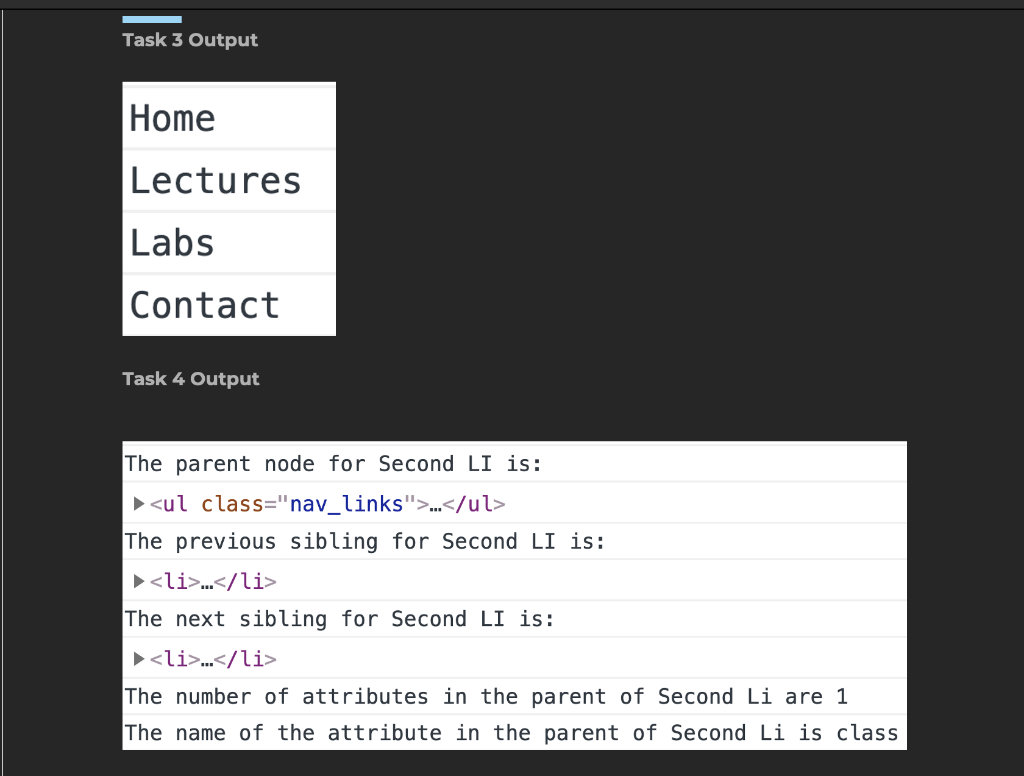Select the 'number of attributes' console line
Viewport: 1024px width, 776px height.
(515, 696)
